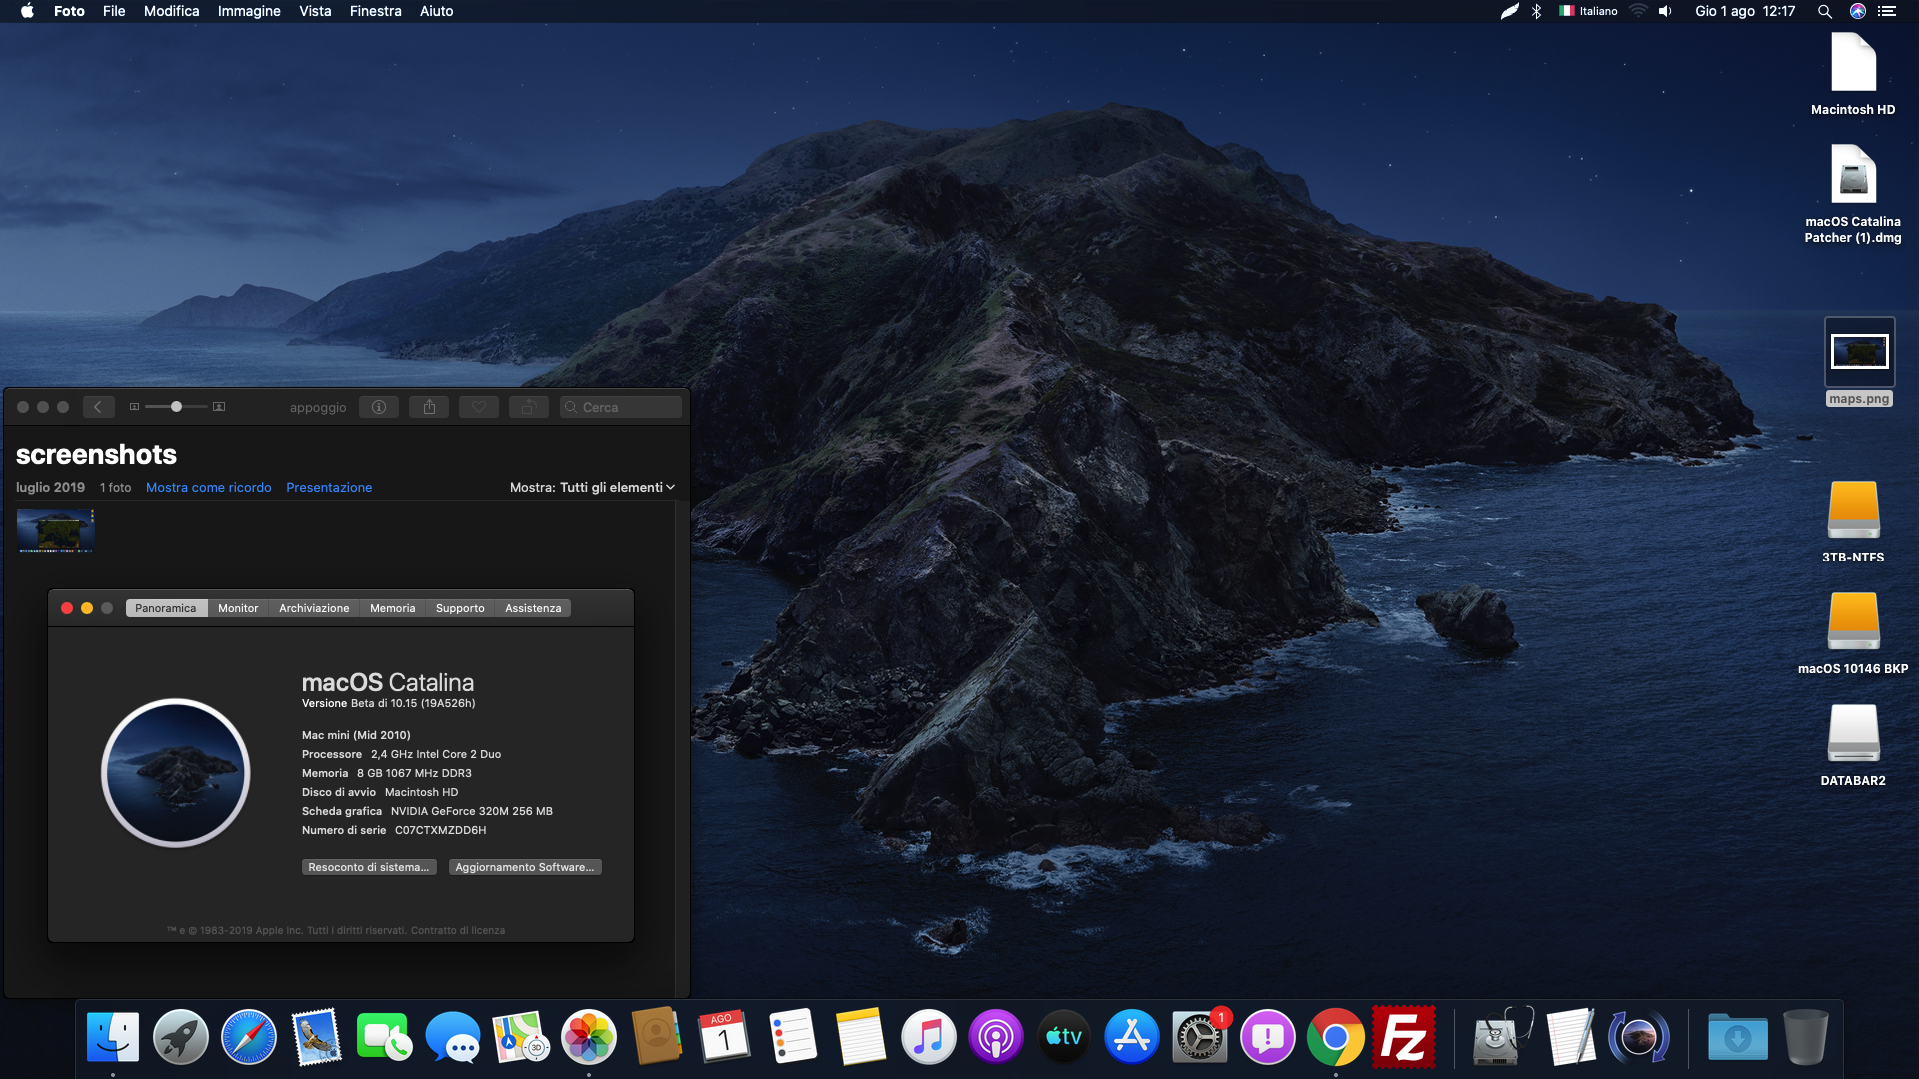Screen dimensions: 1919x1079
Task: Click the Siri menu bar icon
Action: 1857,11
